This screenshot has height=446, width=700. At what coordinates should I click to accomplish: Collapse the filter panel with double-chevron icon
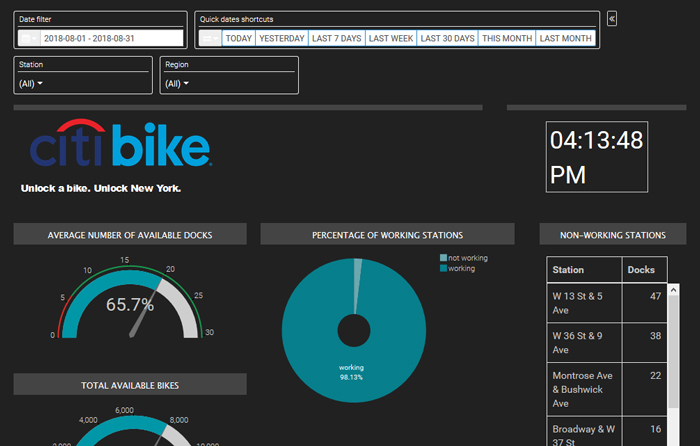tap(612, 19)
